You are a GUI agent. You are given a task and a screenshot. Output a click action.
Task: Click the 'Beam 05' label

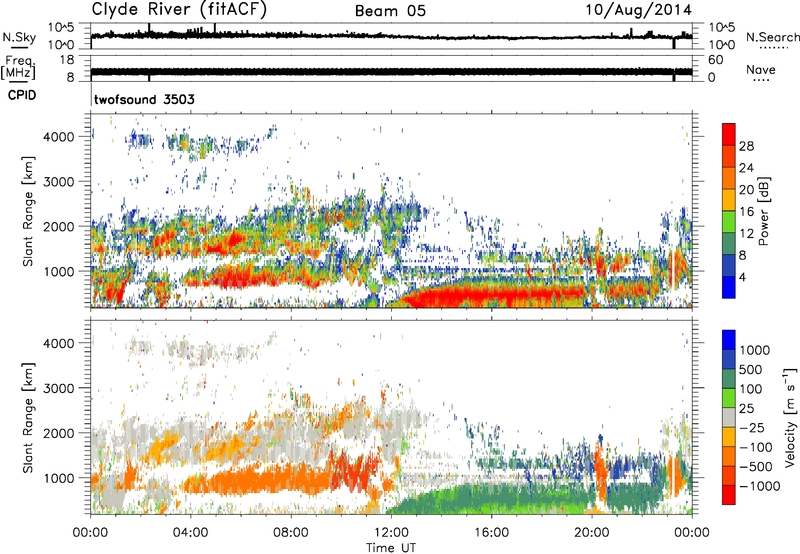click(x=390, y=11)
